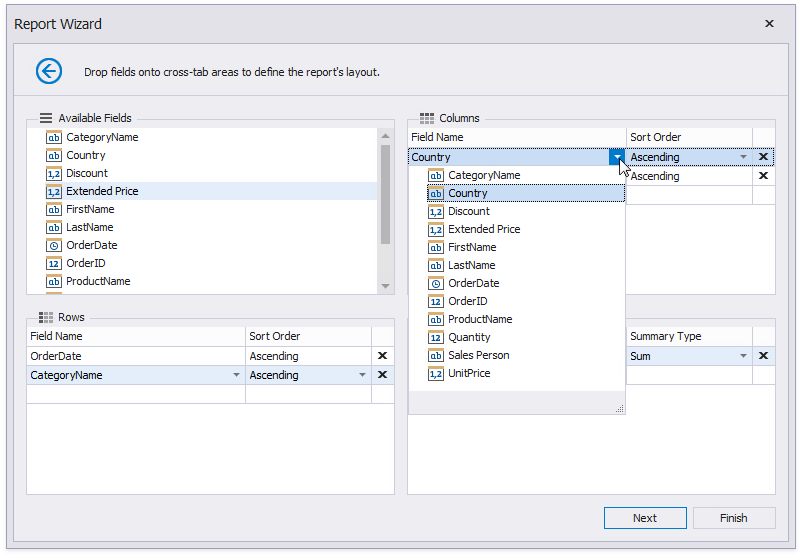Open Summary Type Sum dropdown
This screenshot has width=802, height=557.
point(743,356)
